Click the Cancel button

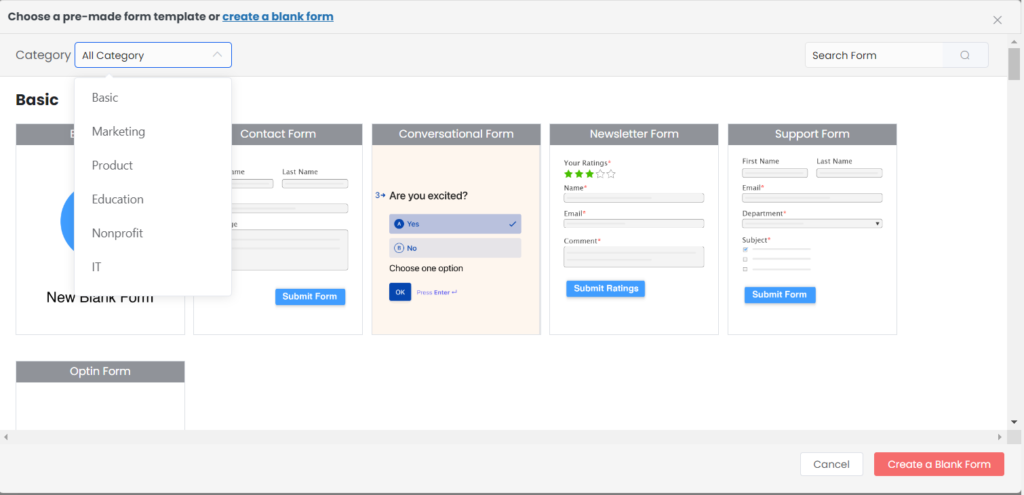831,464
